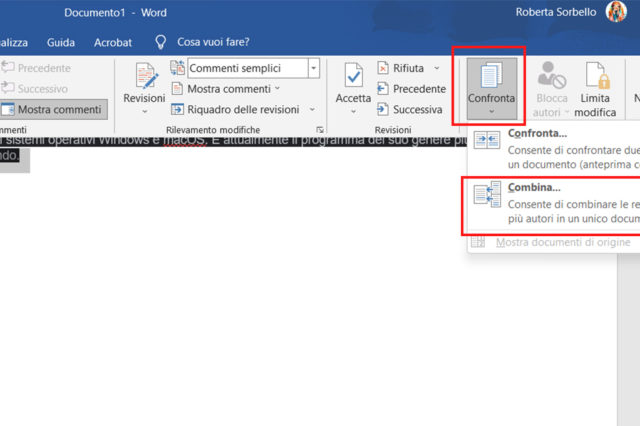640x426 pixels.
Task: Go to Successiva revision
Action: 409,109
